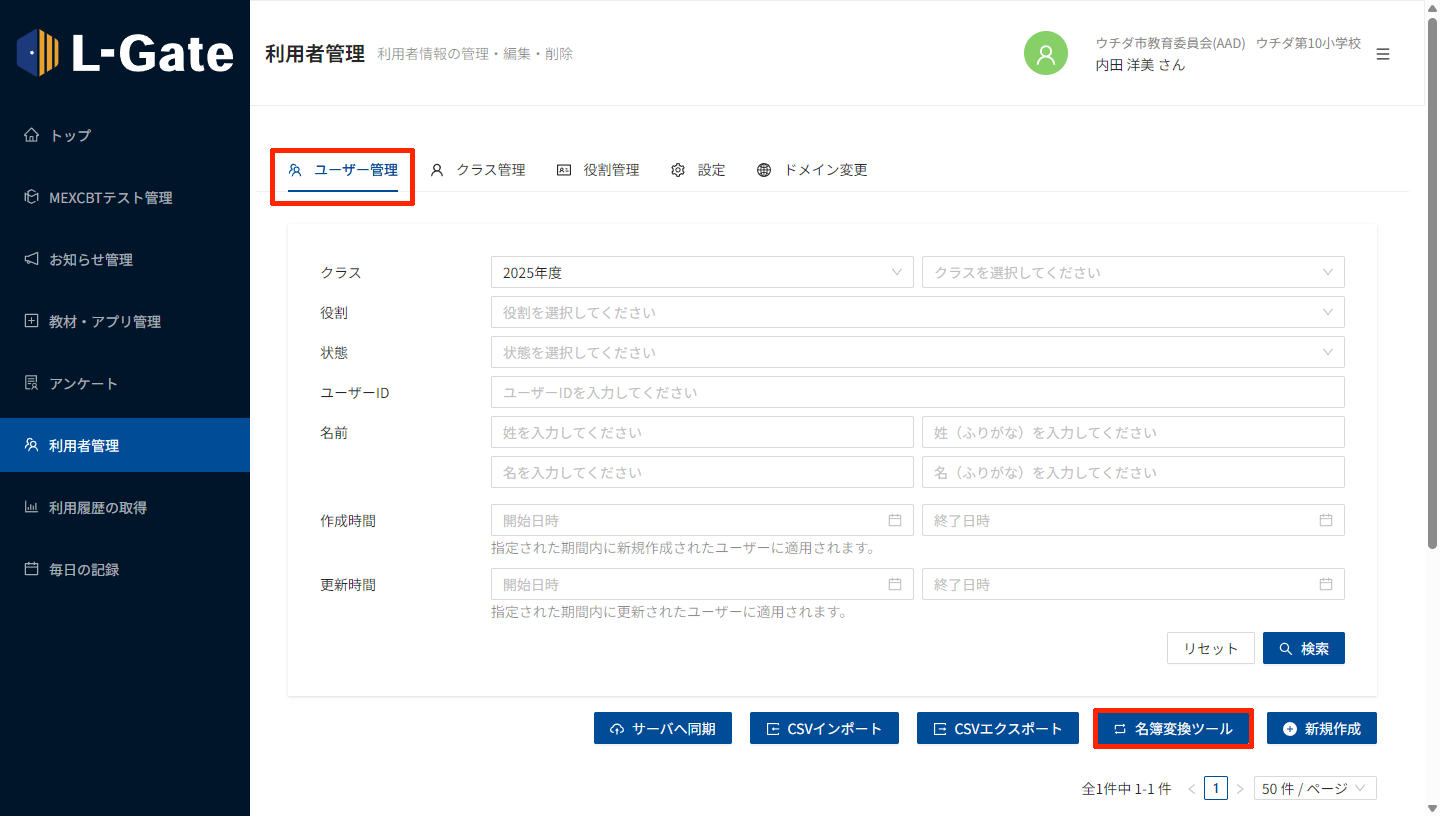The width and height of the screenshot is (1440, 816).
Task: Open the 役割 selection dropdown
Action: tap(917, 312)
